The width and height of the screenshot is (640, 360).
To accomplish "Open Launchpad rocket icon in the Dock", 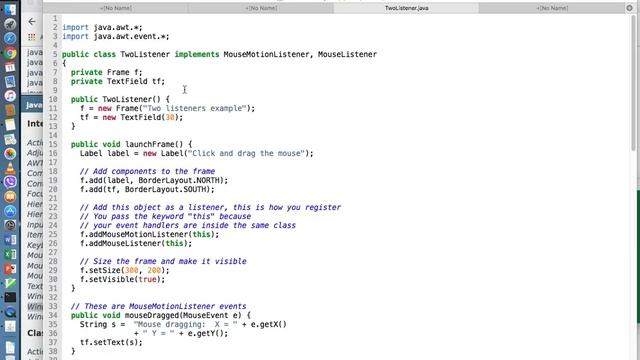I will pos(10,24).
